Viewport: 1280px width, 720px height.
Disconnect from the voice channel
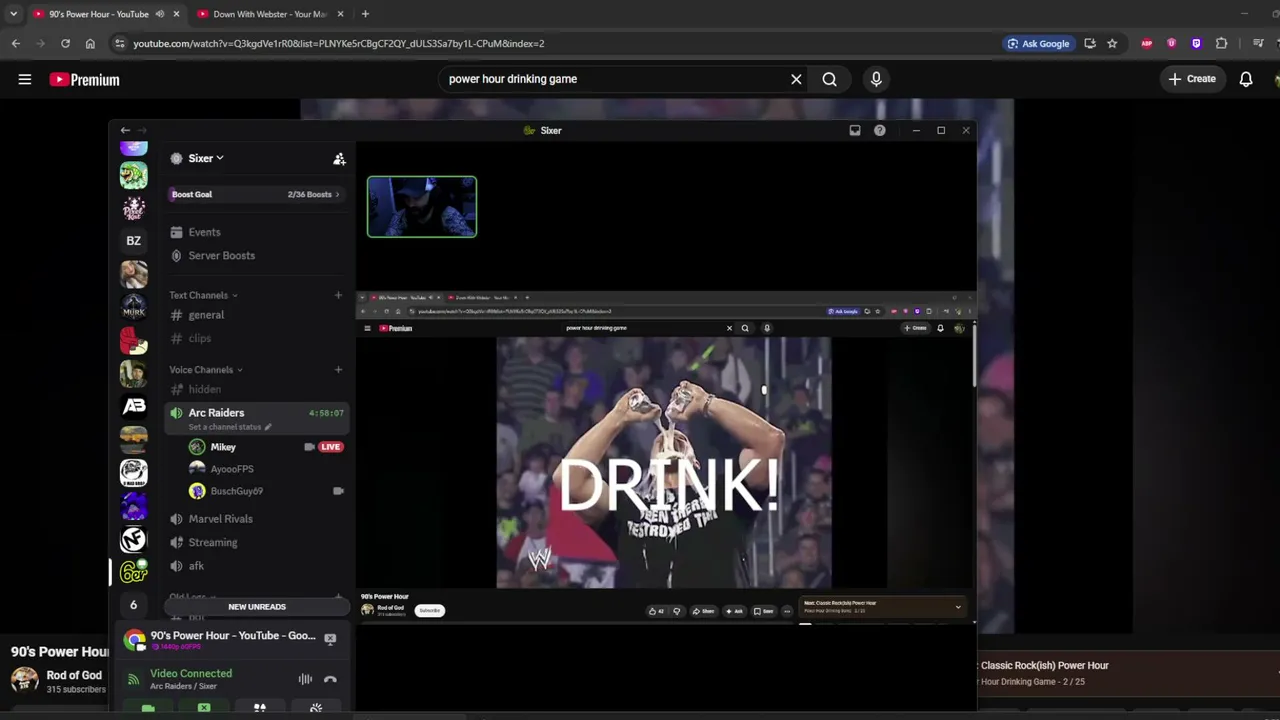[330, 679]
